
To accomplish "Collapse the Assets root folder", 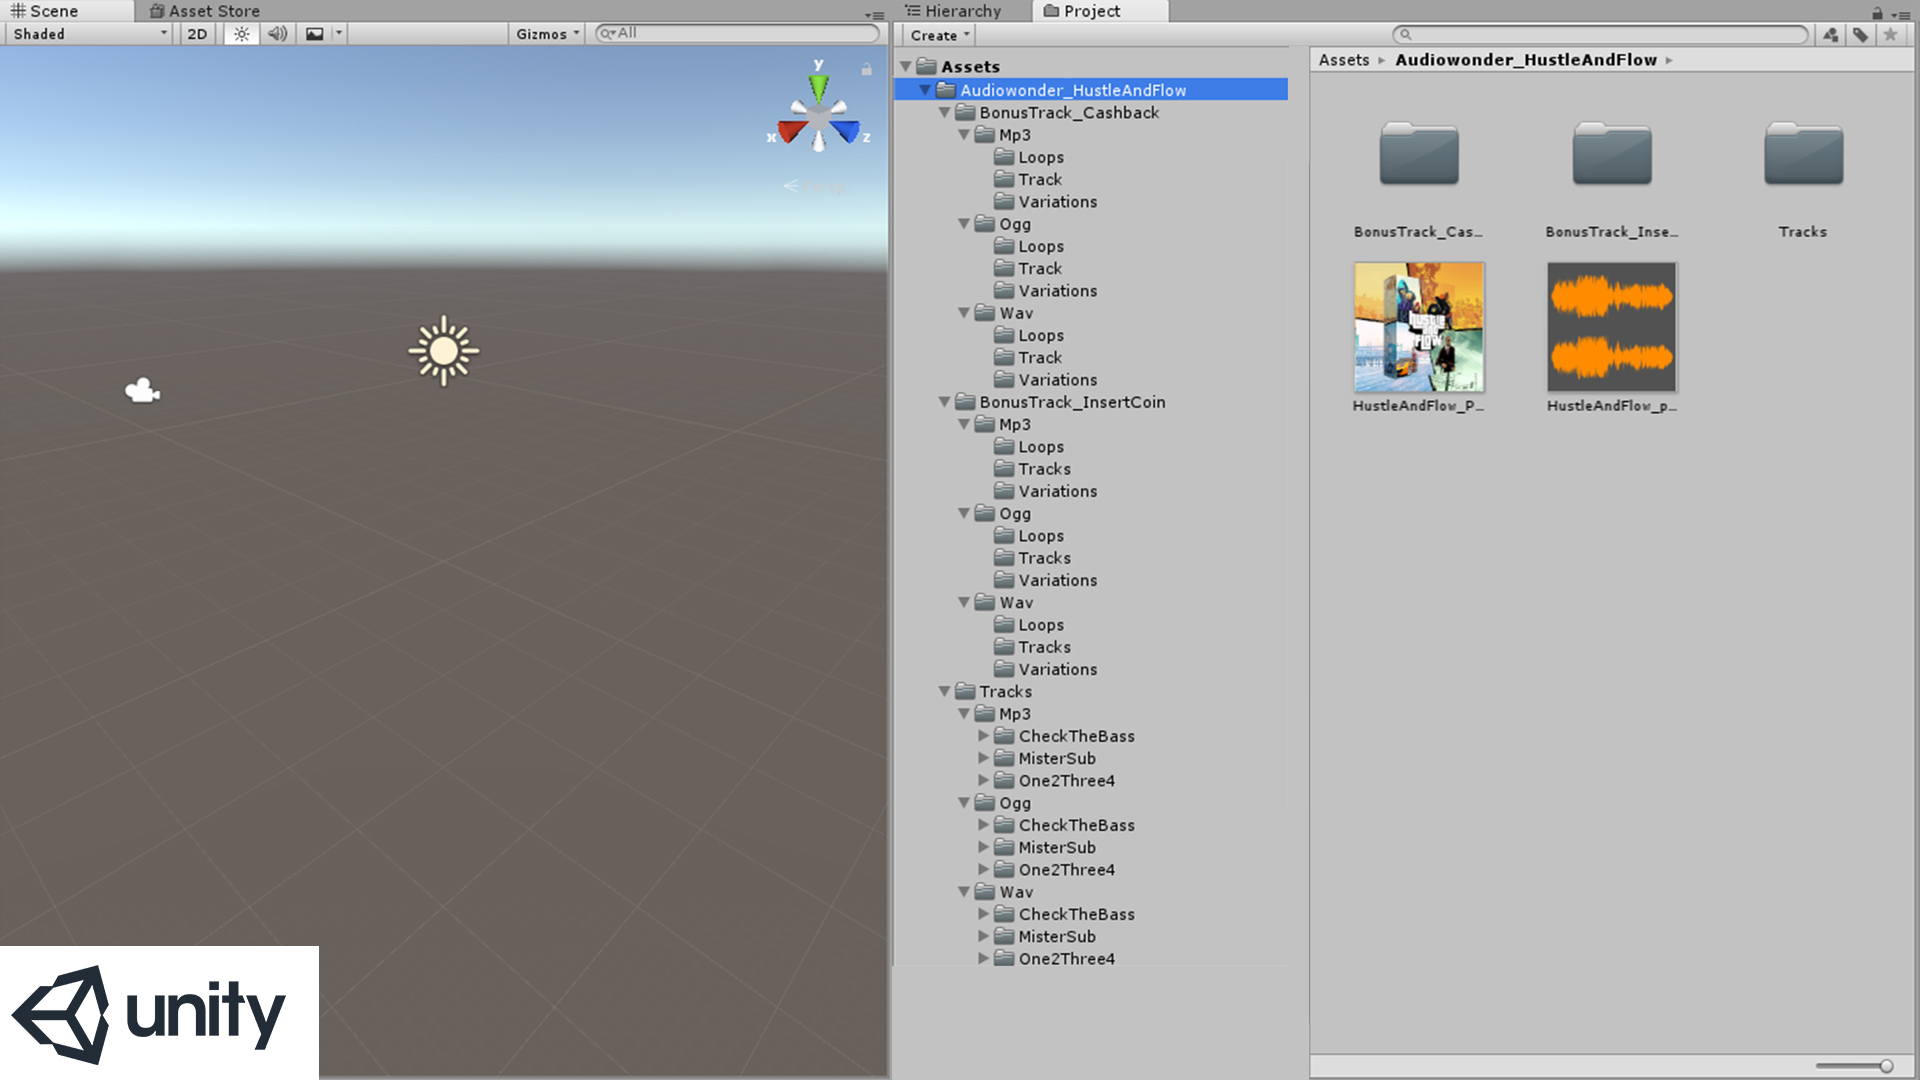I will [906, 66].
